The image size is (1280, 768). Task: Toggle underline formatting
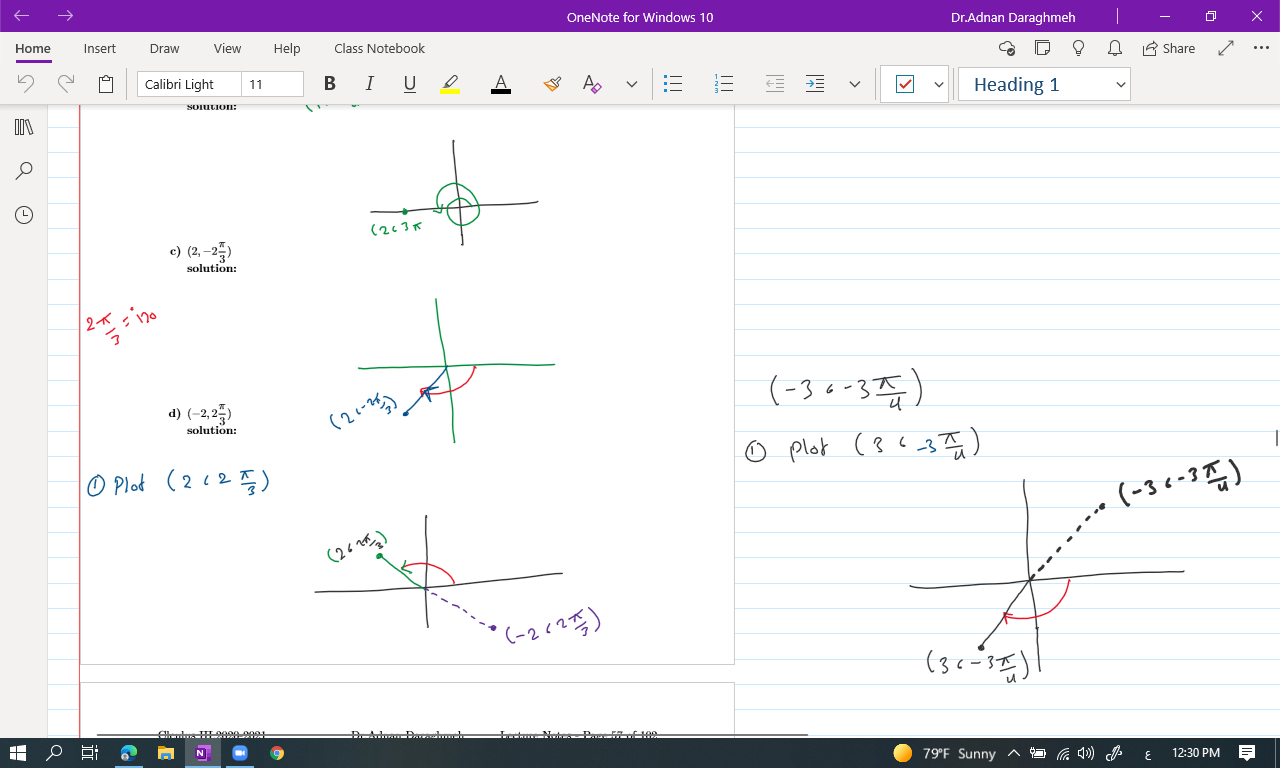pyautogui.click(x=409, y=85)
